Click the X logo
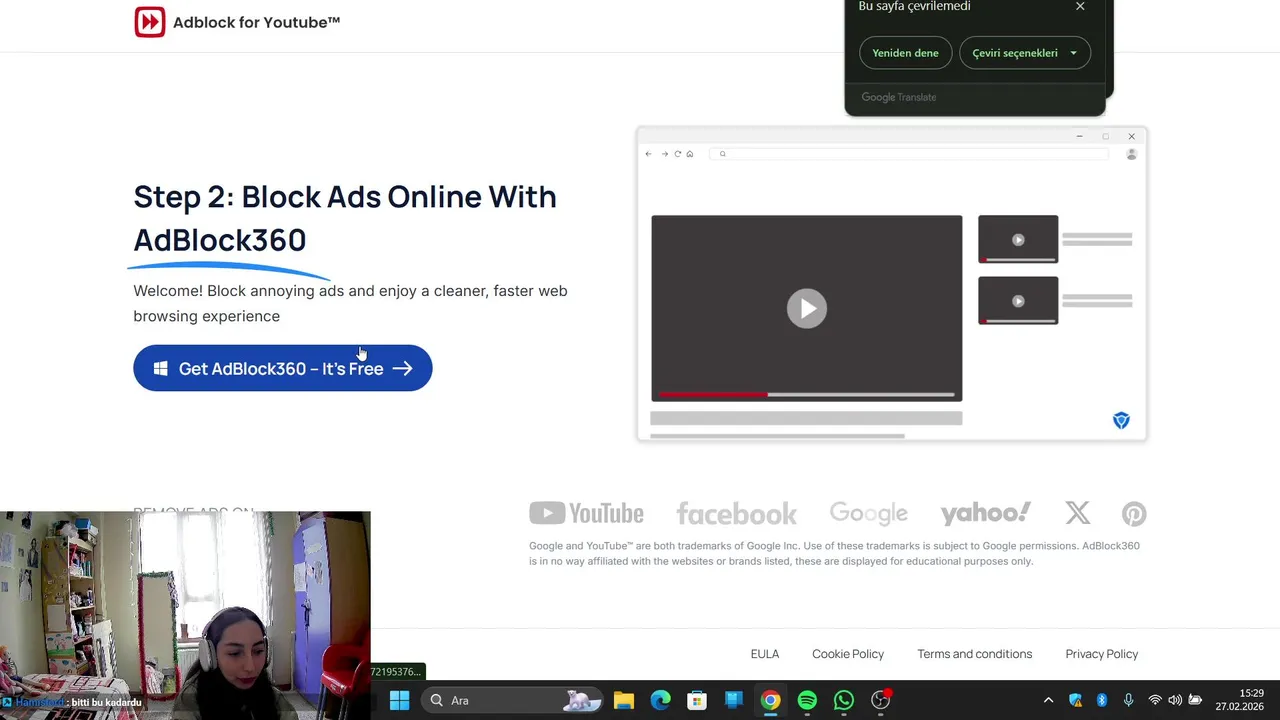 pyautogui.click(x=1078, y=513)
